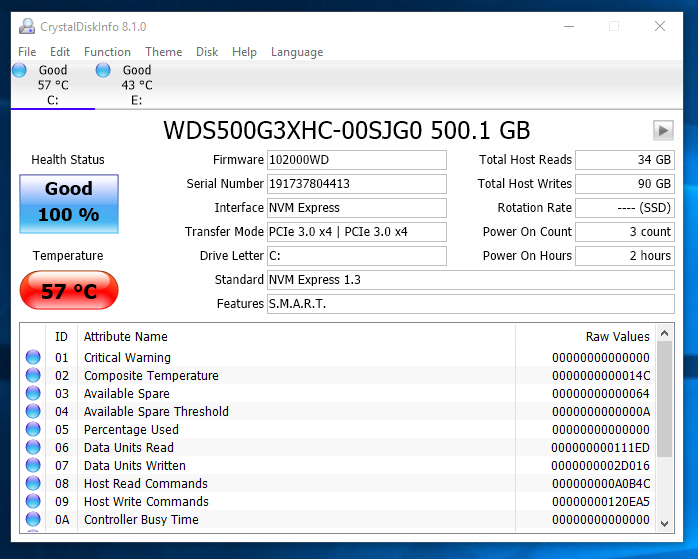Click the Rotation Rate value field
The image size is (698, 559).
click(x=625, y=208)
